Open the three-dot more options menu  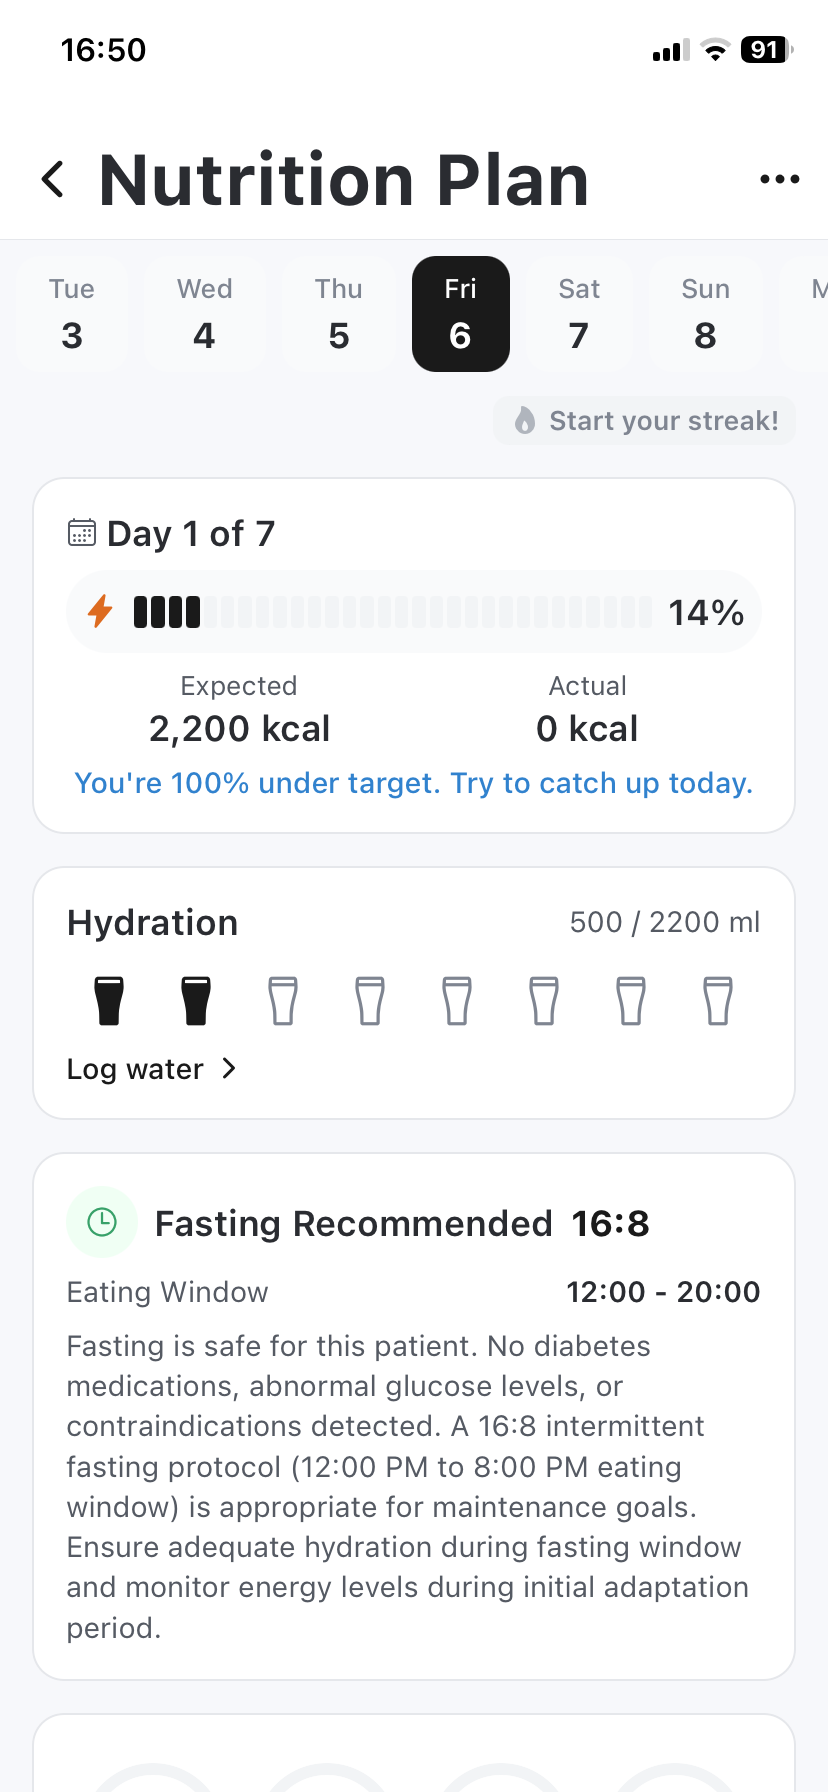coord(779,180)
